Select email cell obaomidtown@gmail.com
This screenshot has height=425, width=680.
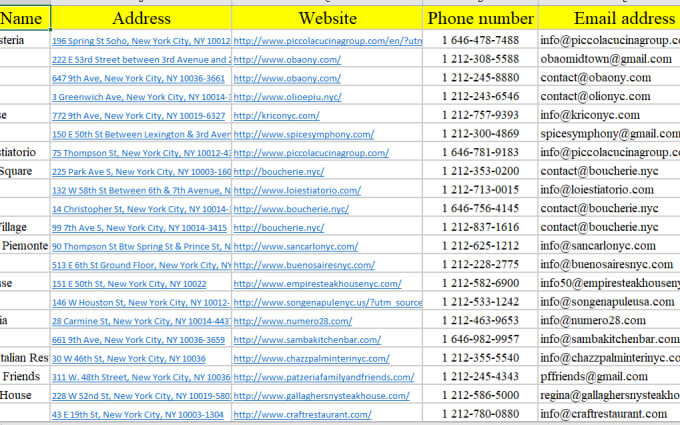609,59
